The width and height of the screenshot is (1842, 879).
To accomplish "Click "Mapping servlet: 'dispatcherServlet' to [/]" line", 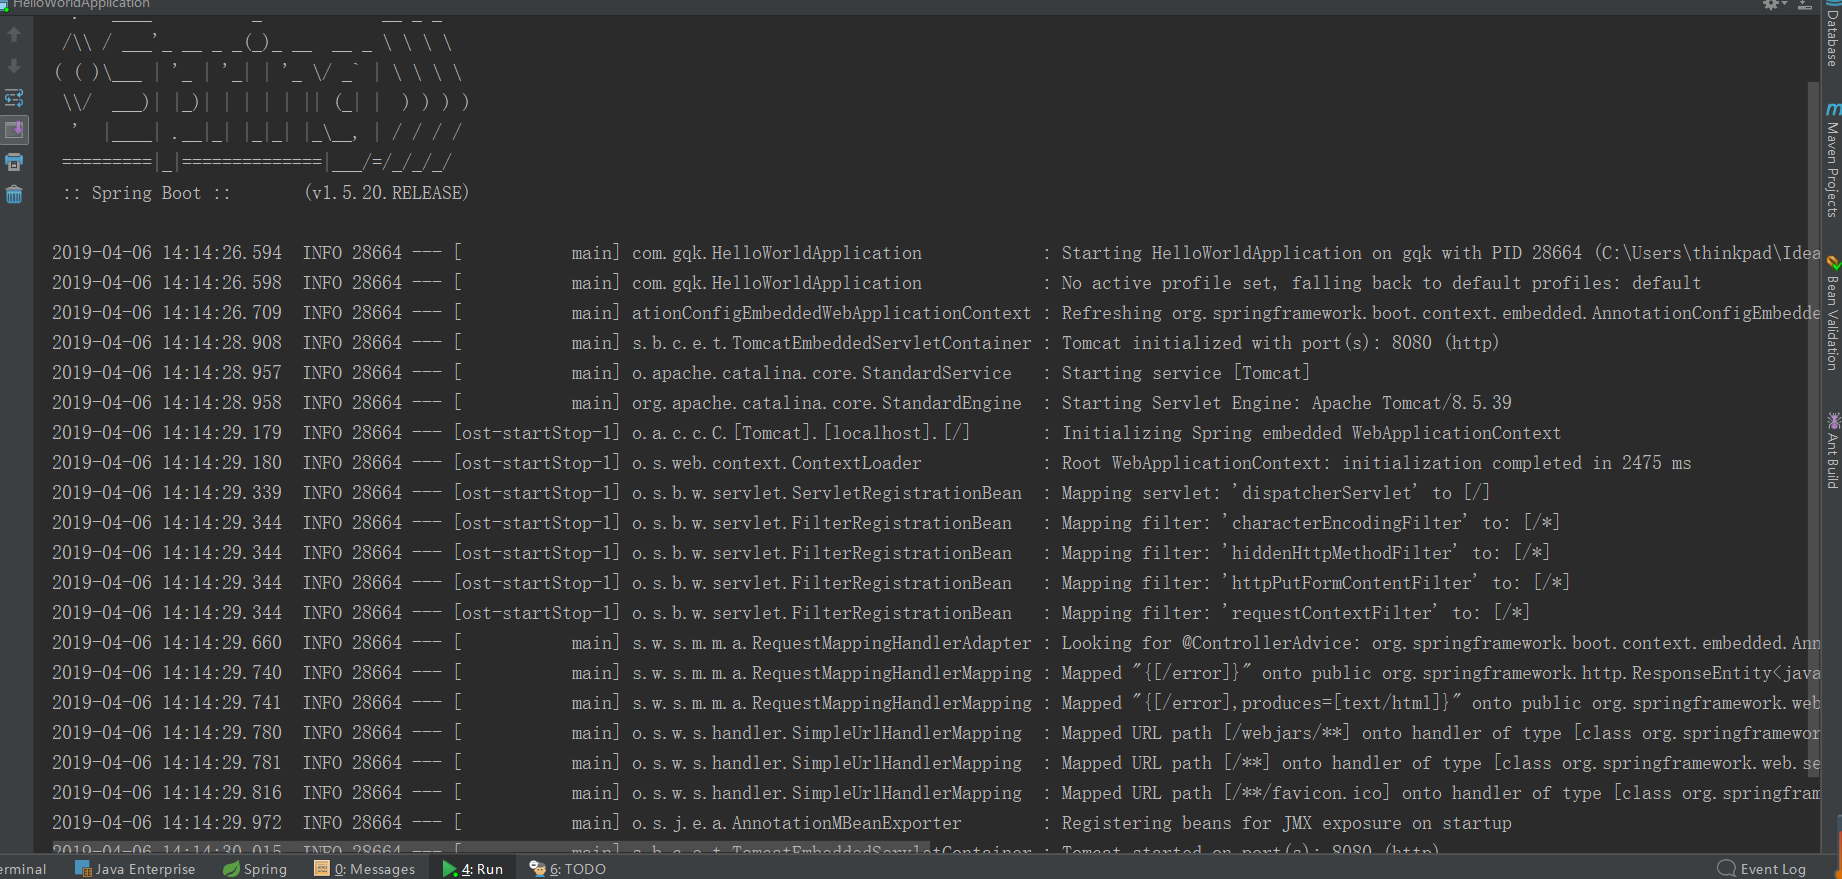I will click(1275, 493).
